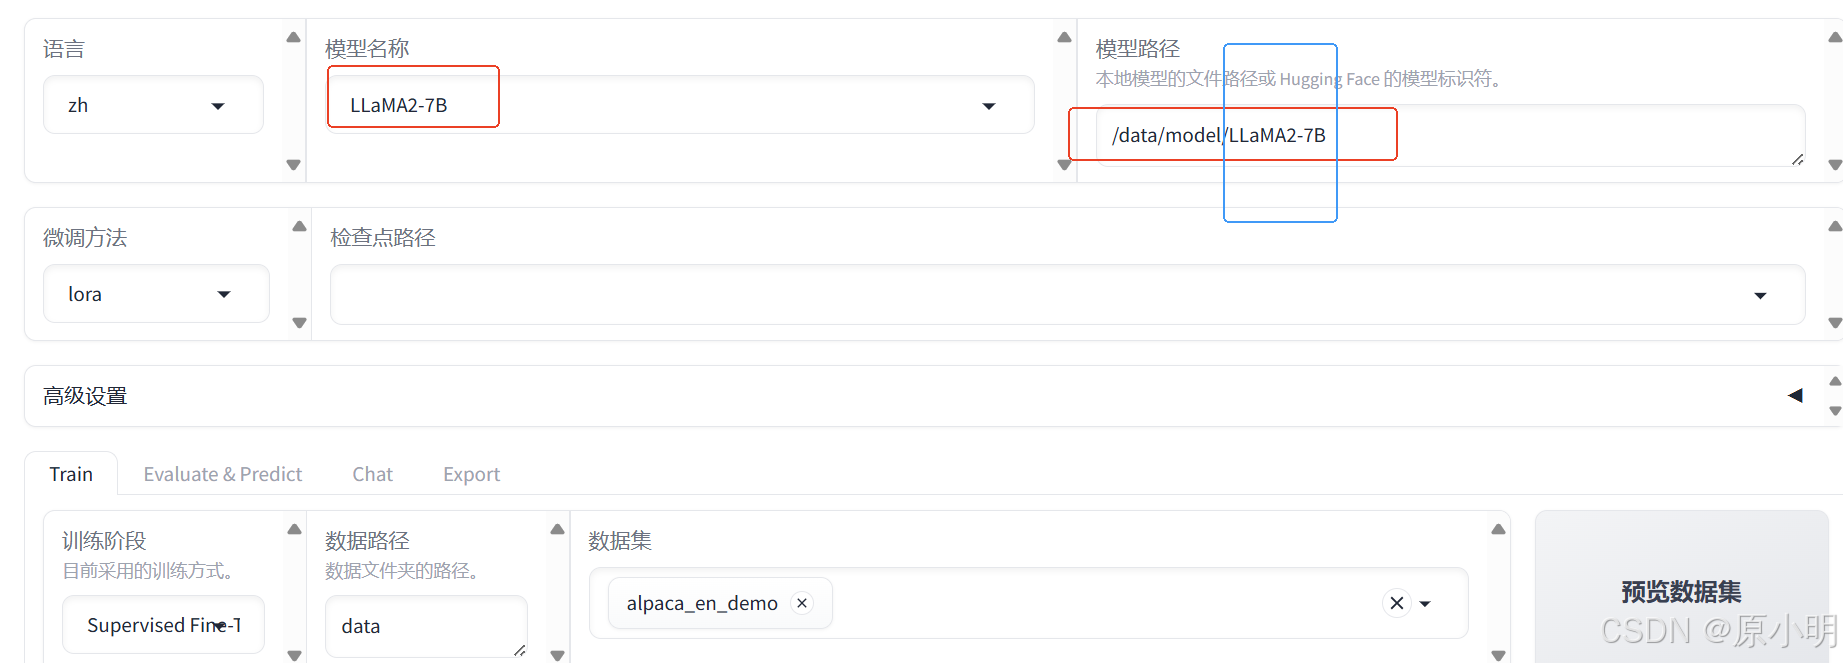Click the 数据文件夹的路径 description text
1843x663 pixels.
404,570
